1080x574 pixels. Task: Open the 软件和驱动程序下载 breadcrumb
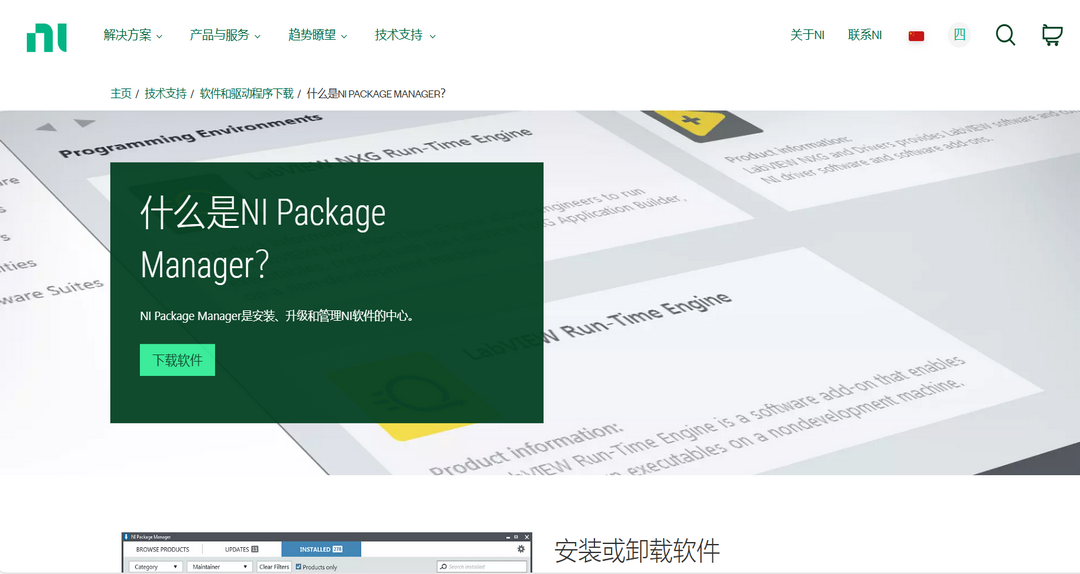246,93
